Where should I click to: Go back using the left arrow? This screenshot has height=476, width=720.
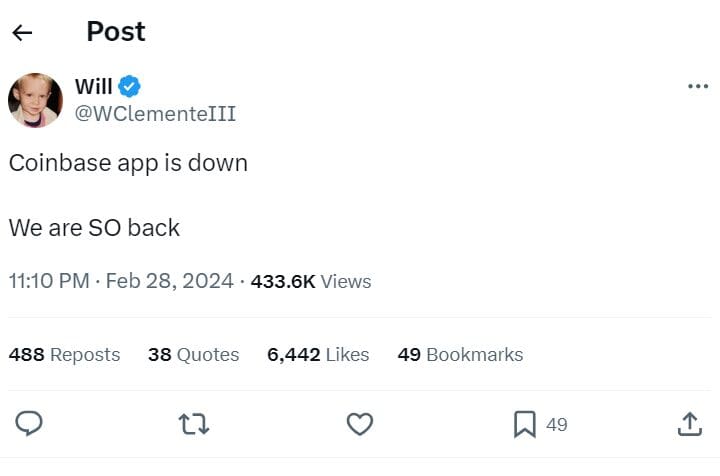pos(22,32)
